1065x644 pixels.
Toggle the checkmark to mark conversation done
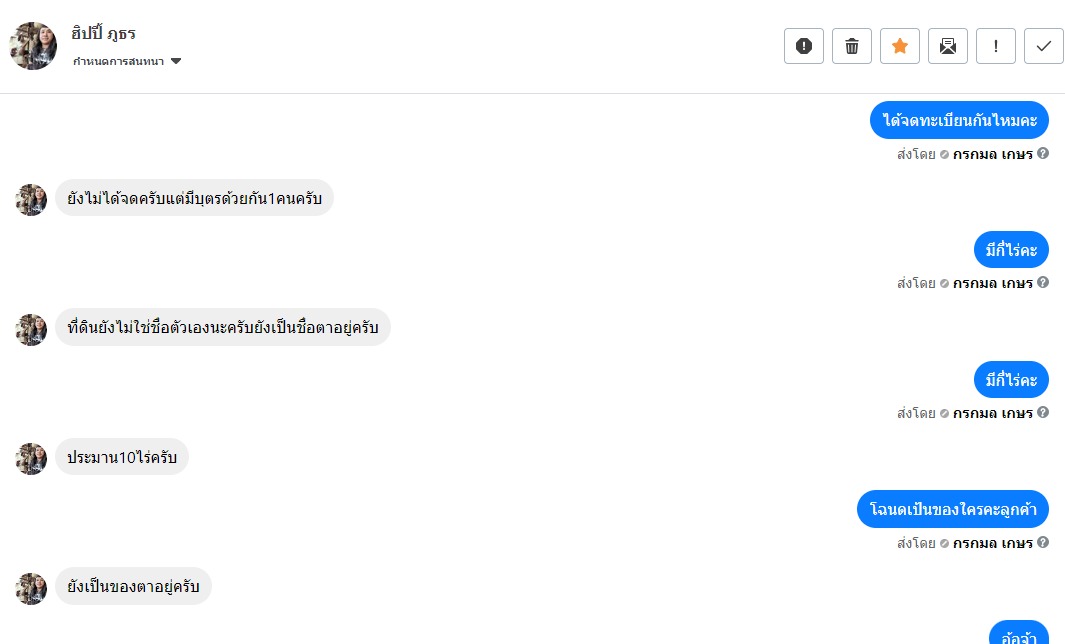point(1044,46)
